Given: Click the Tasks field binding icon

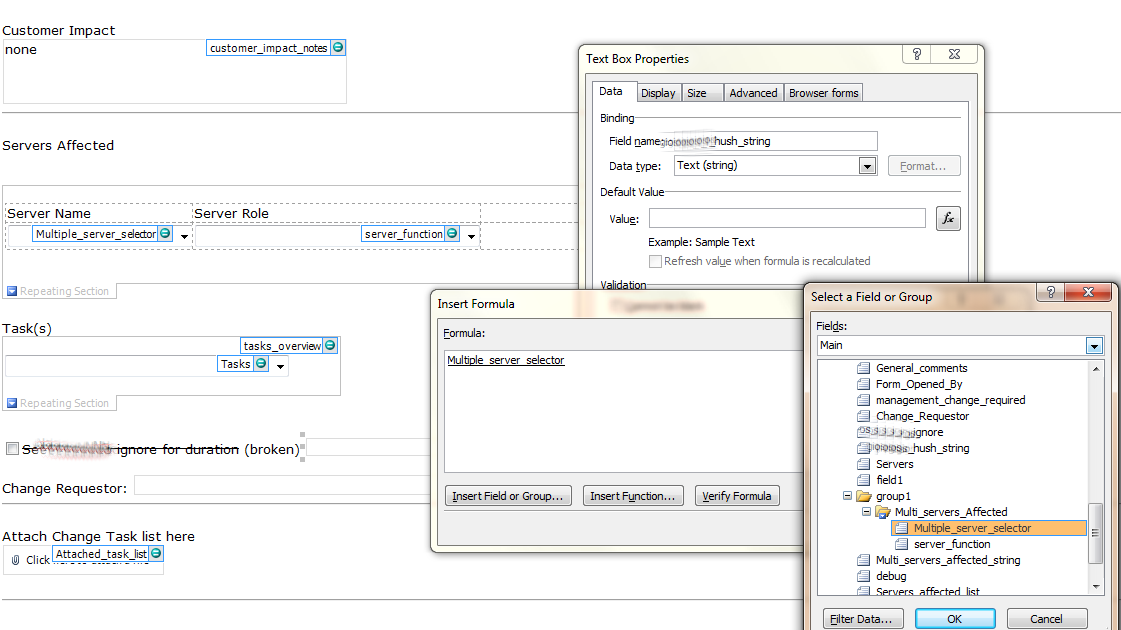Looking at the screenshot, I should coord(263,365).
